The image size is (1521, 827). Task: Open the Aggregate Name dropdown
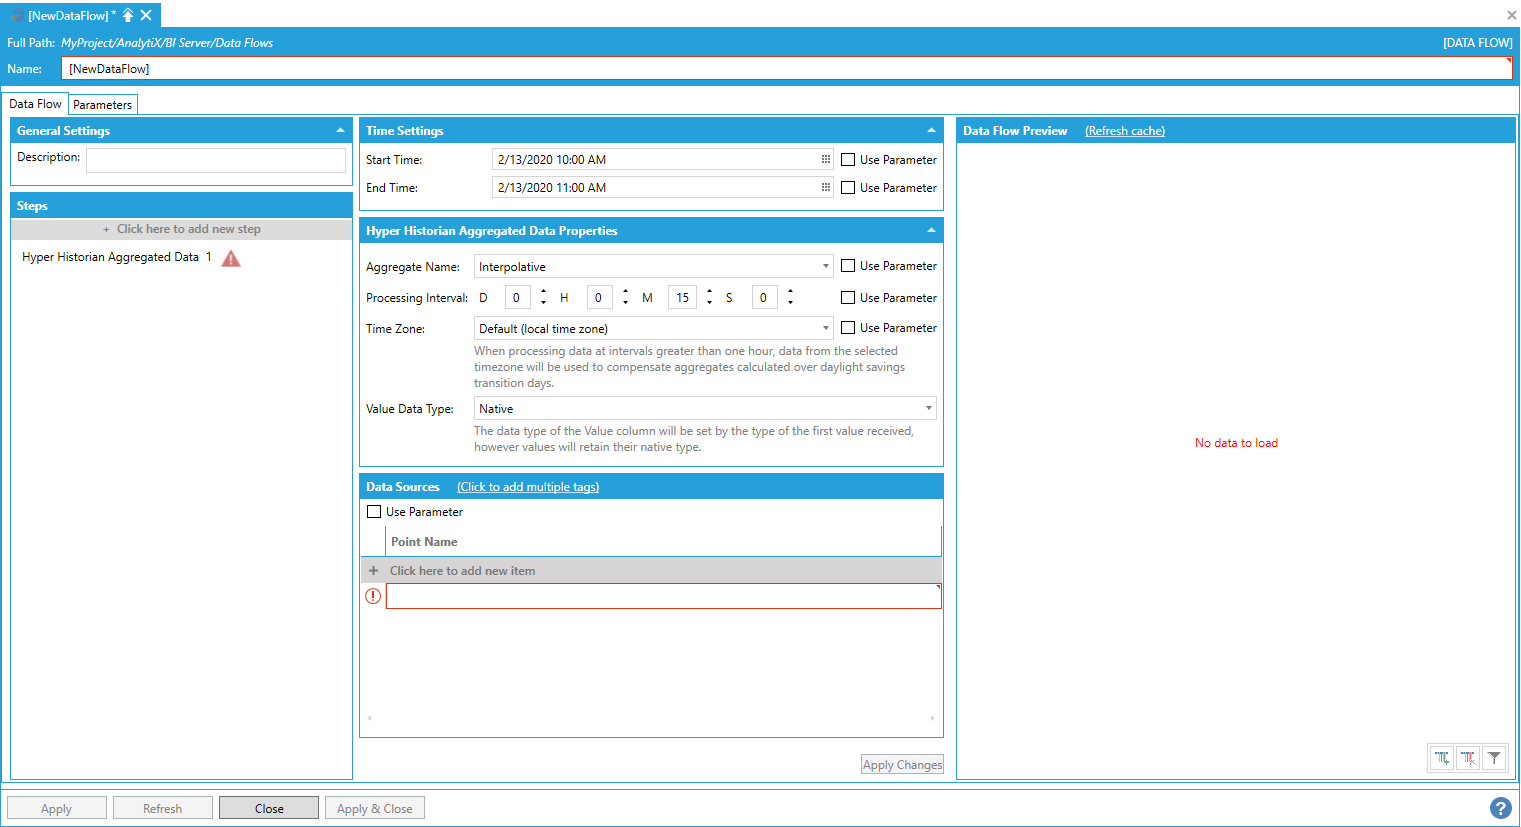[x=826, y=267]
